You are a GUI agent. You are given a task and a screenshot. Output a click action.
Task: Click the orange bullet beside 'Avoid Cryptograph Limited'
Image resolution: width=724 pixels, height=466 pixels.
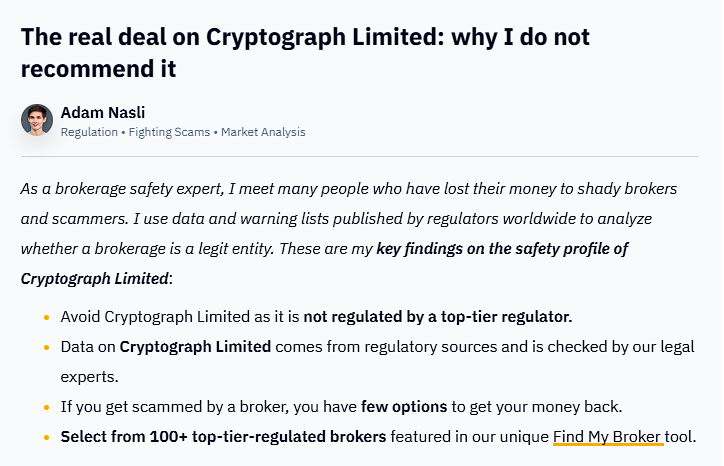[46, 317]
